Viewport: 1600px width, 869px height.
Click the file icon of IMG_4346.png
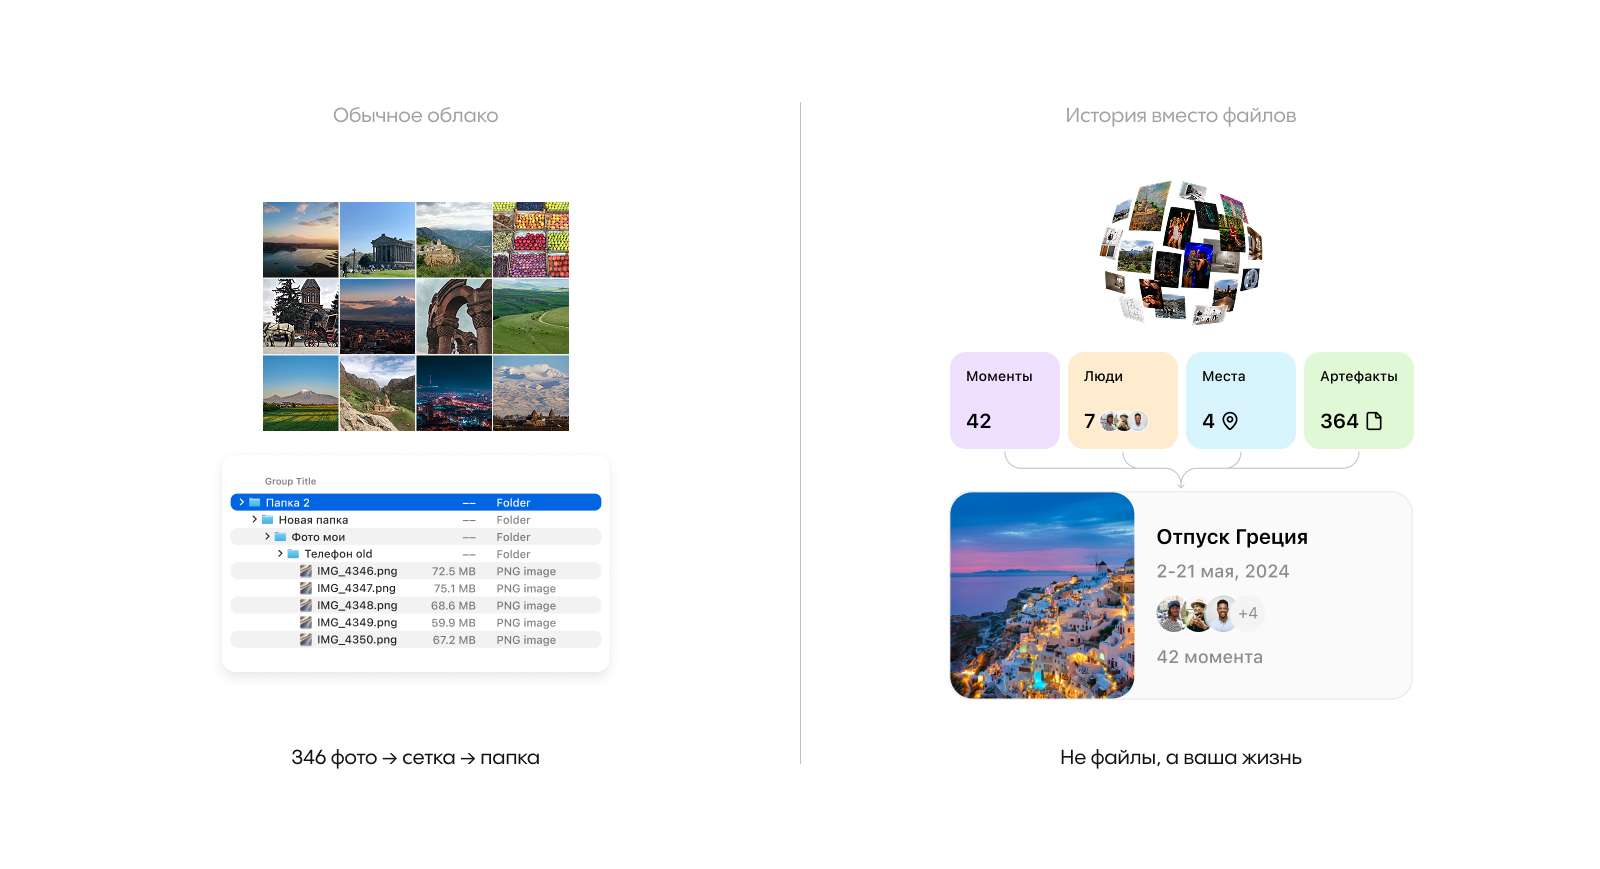click(x=306, y=571)
